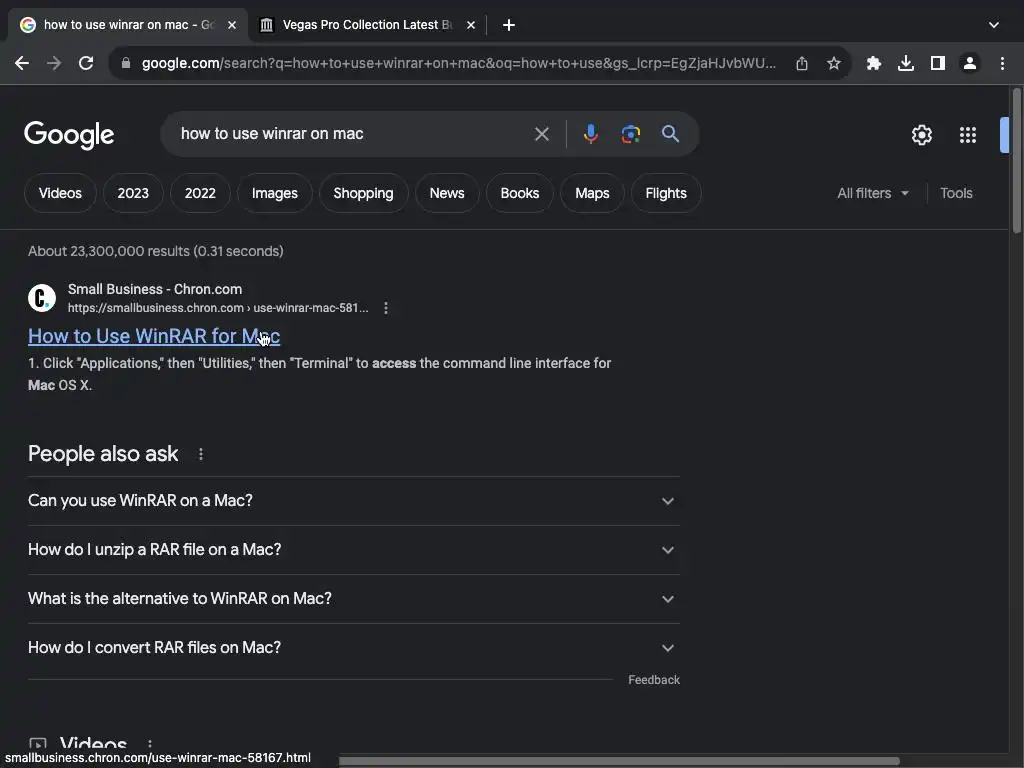Click the browser address bar URL
Image resolution: width=1024 pixels, height=768 pixels.
(458, 63)
